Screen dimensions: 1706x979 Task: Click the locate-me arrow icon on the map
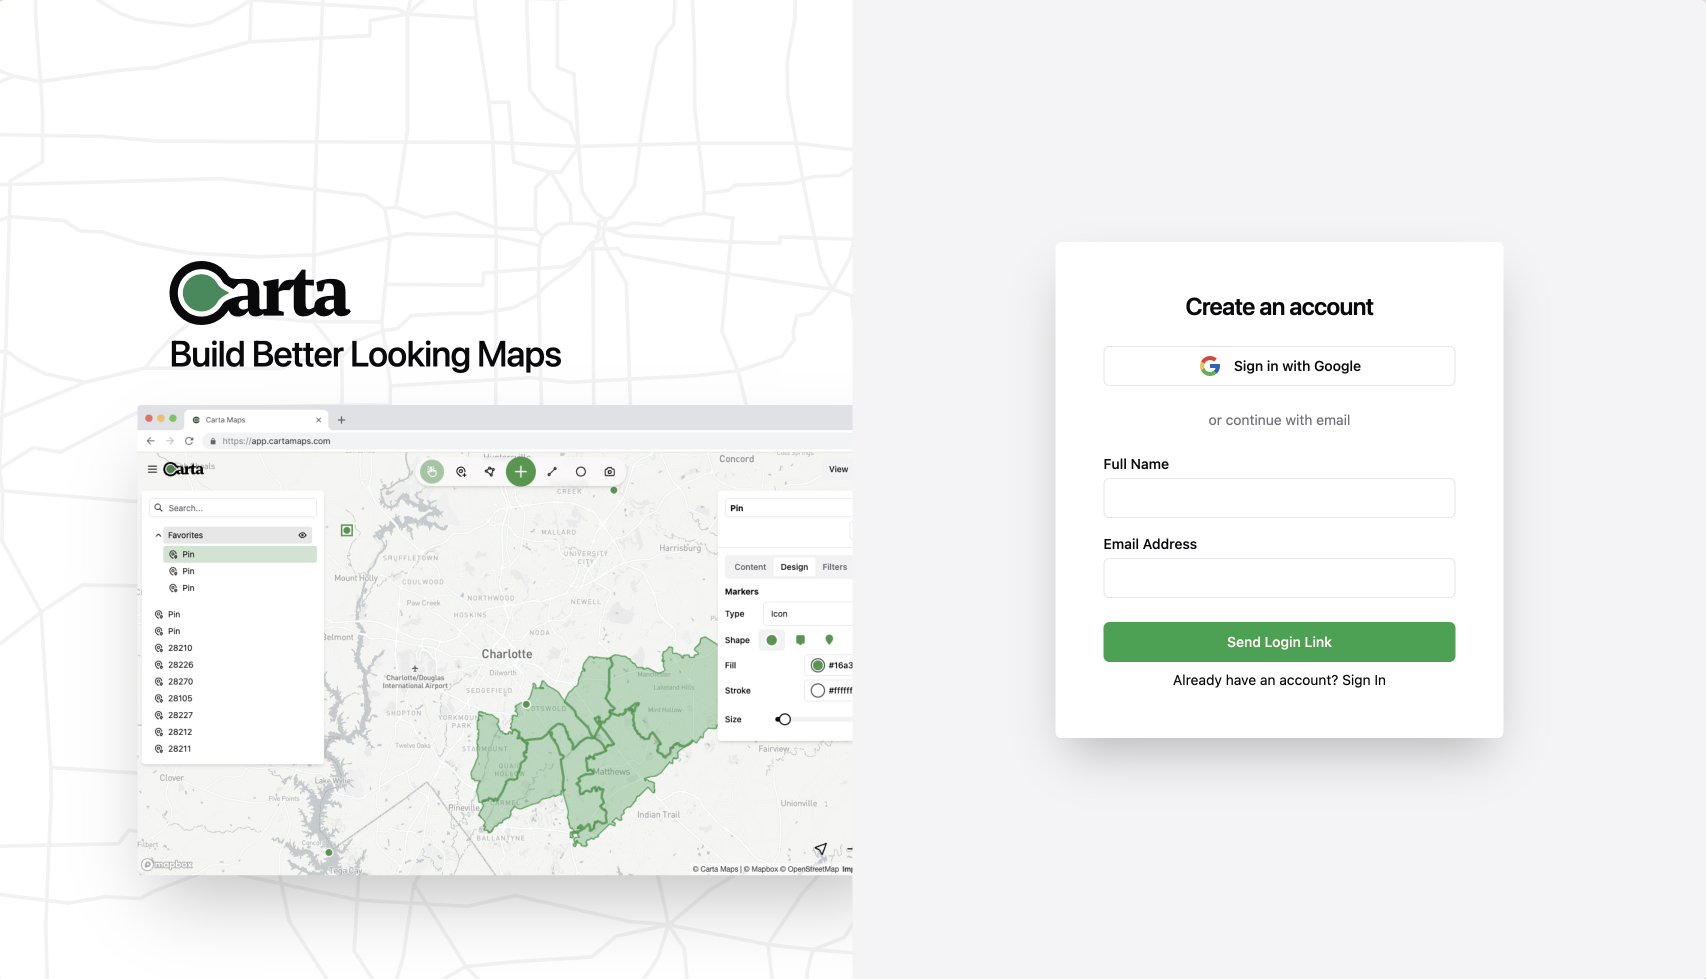tap(820, 850)
